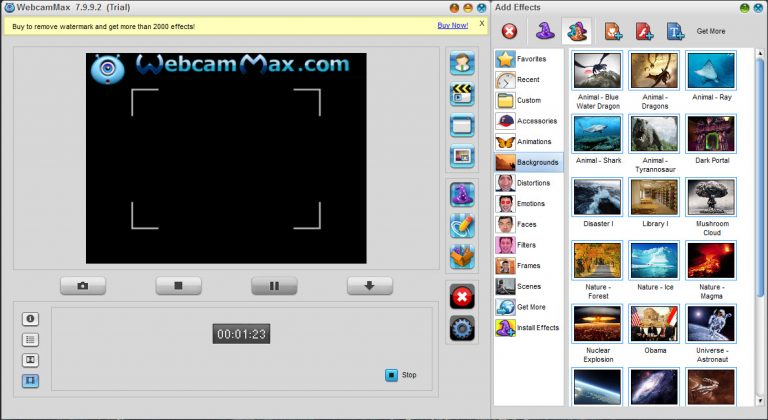Screen dimensions: 768x420
Task: Dismiss the trial watermark banner
Action: 481,23
